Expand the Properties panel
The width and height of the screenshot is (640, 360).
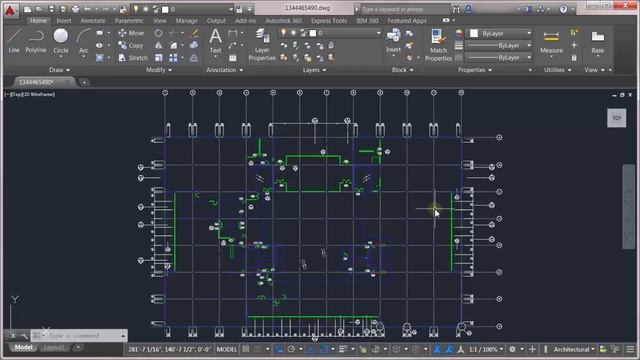click(475, 70)
